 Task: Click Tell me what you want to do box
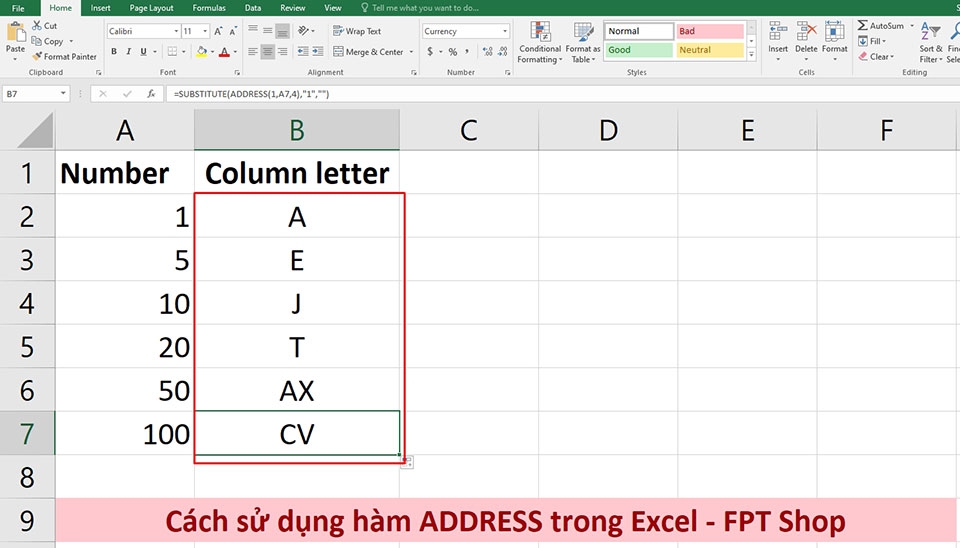420,8
